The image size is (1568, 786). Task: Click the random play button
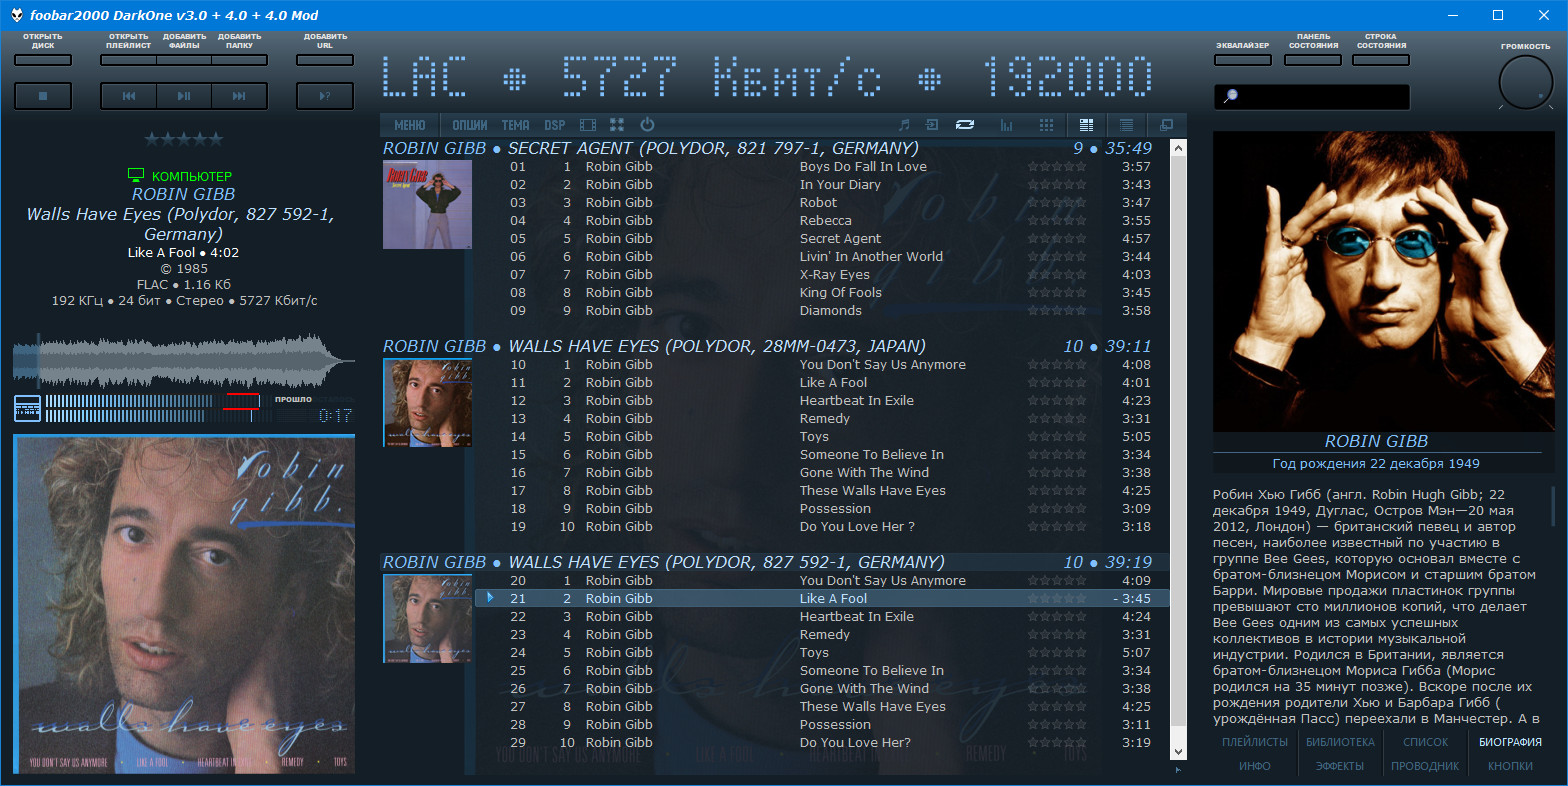pyautogui.click(x=325, y=96)
